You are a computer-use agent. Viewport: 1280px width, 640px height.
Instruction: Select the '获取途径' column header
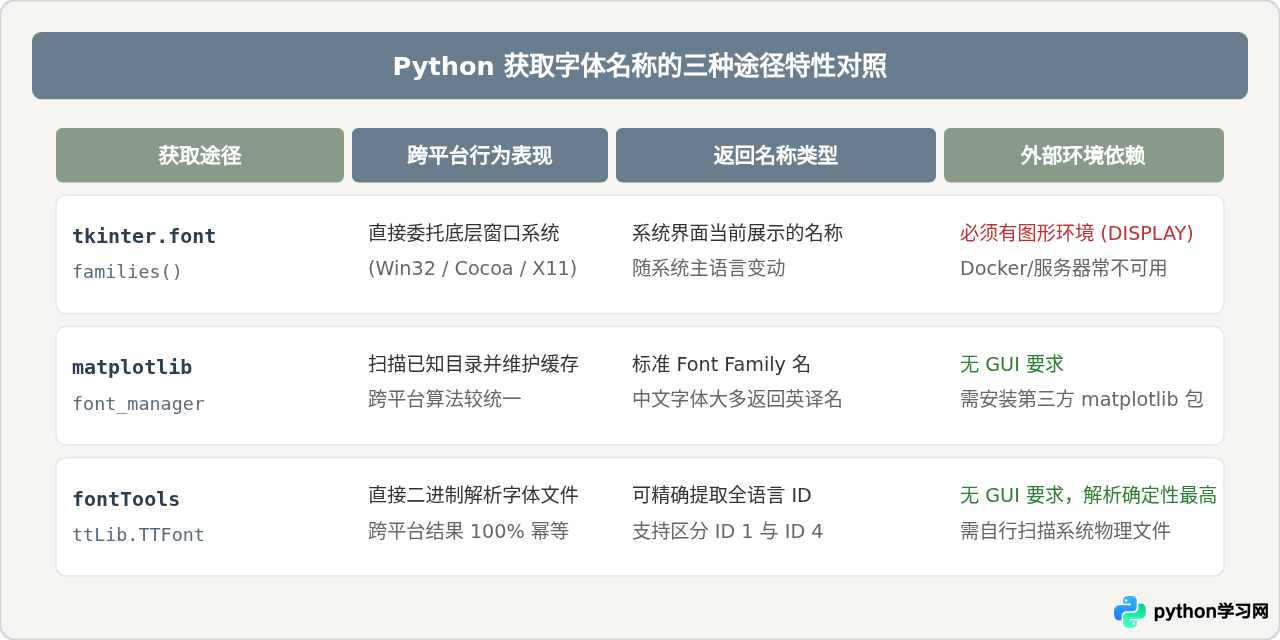point(200,155)
